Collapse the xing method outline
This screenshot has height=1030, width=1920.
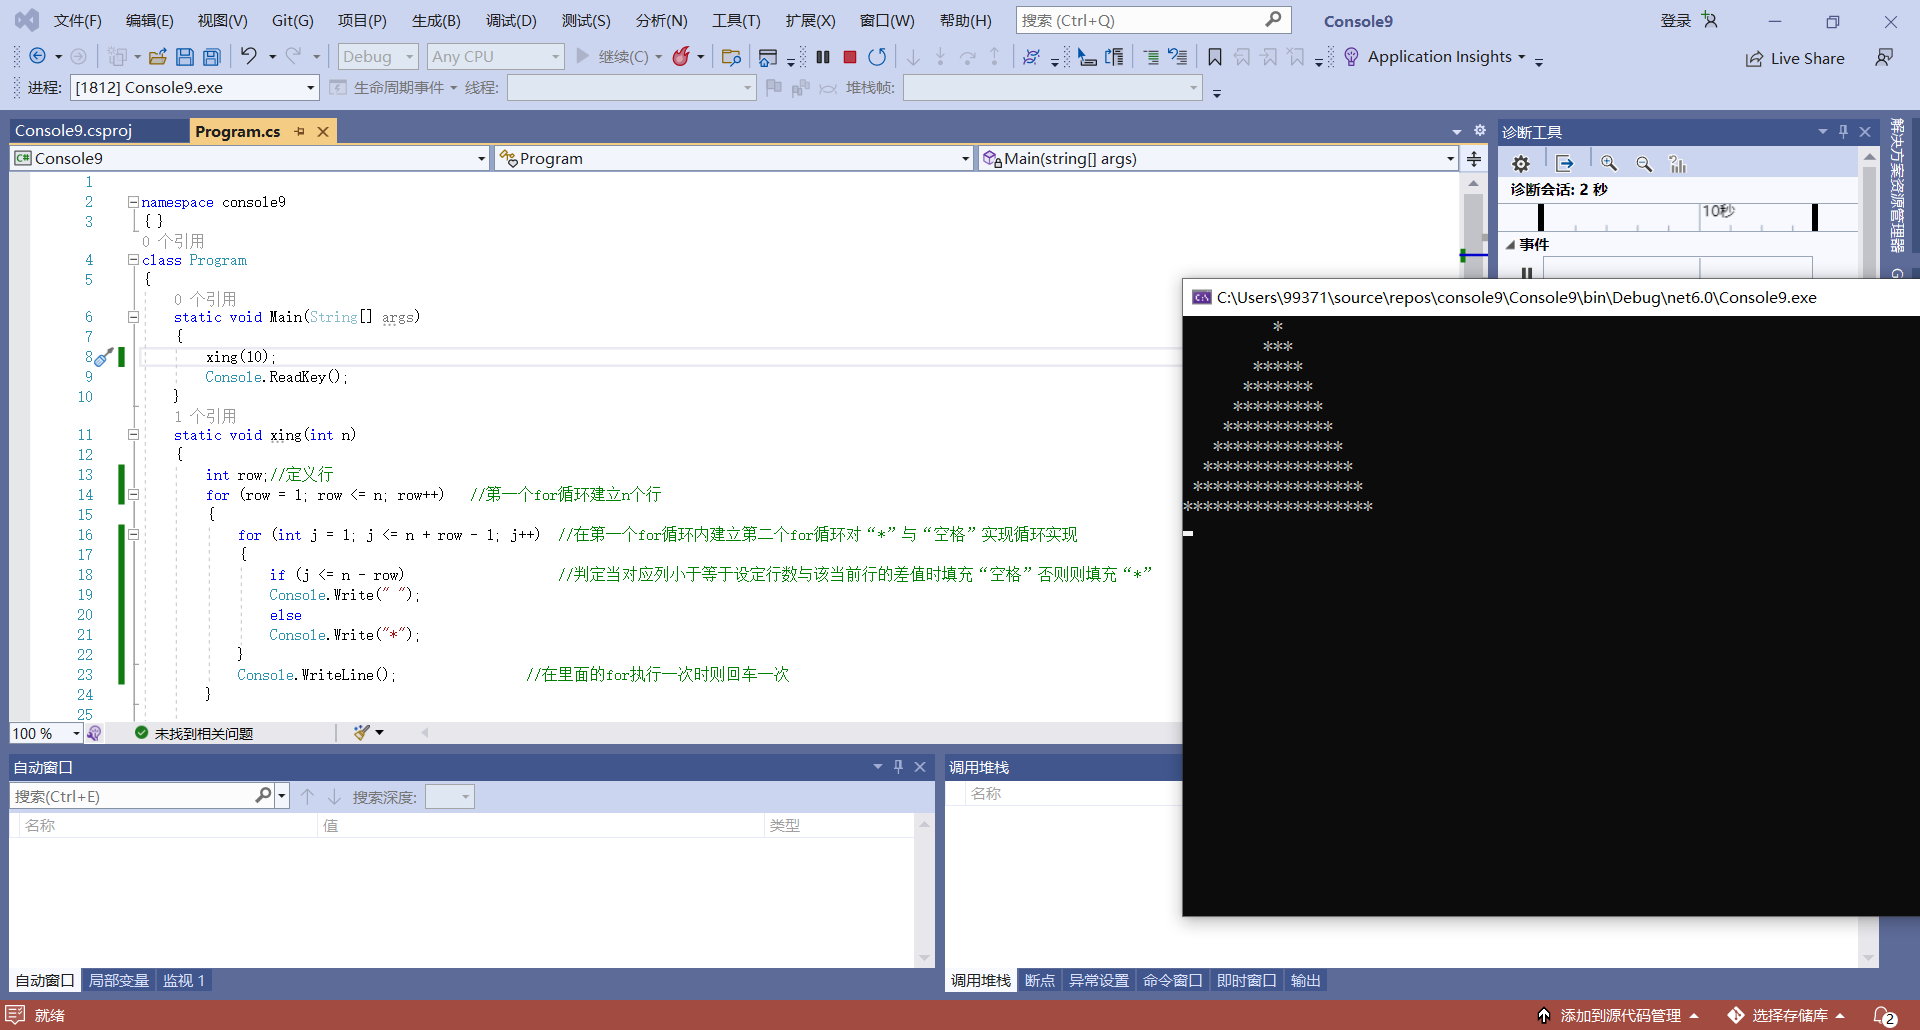[x=133, y=435]
